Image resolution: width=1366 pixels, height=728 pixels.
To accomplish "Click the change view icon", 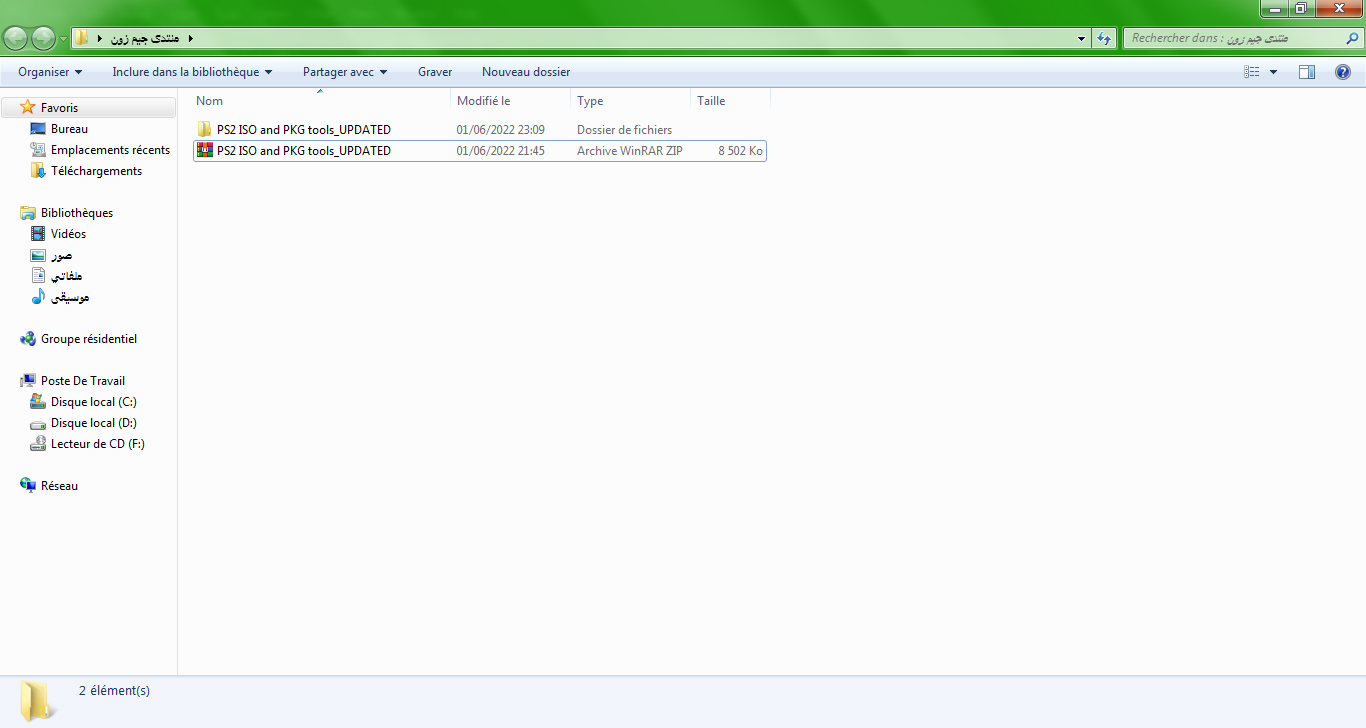I will pyautogui.click(x=1252, y=72).
